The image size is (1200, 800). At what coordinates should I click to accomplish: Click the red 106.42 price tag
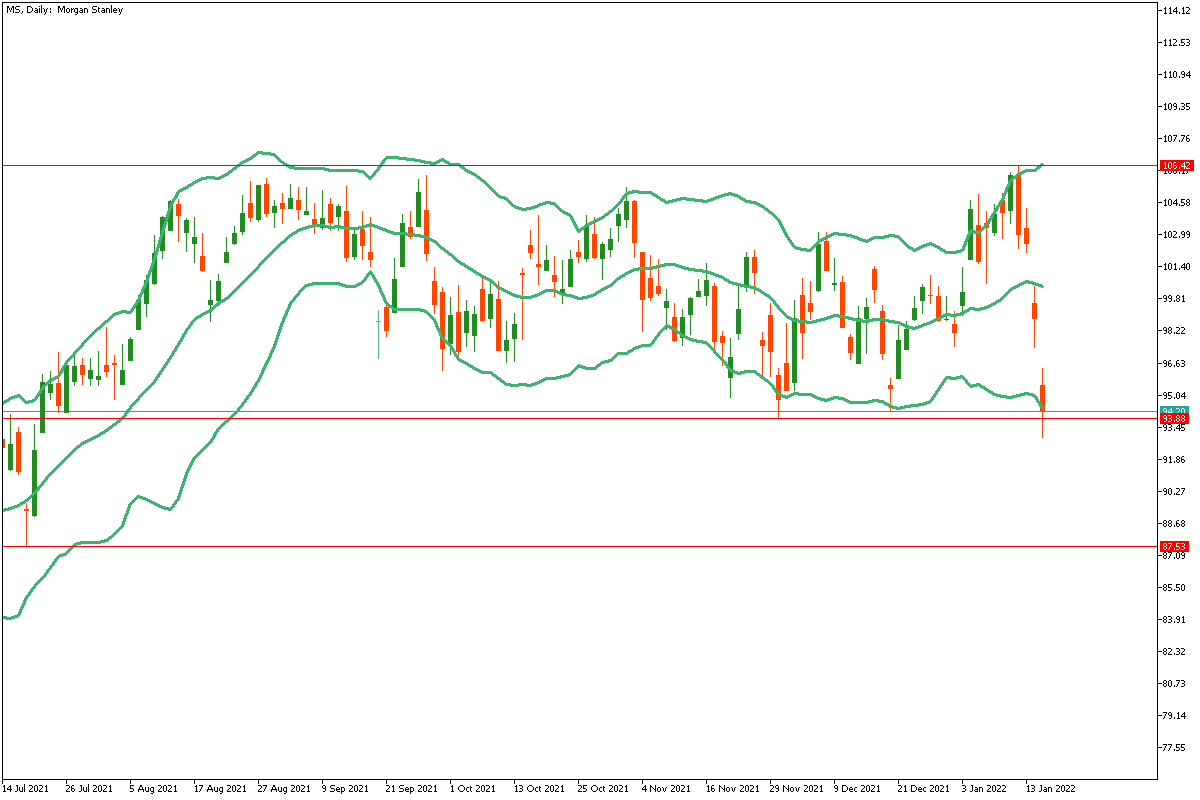coord(1174,165)
